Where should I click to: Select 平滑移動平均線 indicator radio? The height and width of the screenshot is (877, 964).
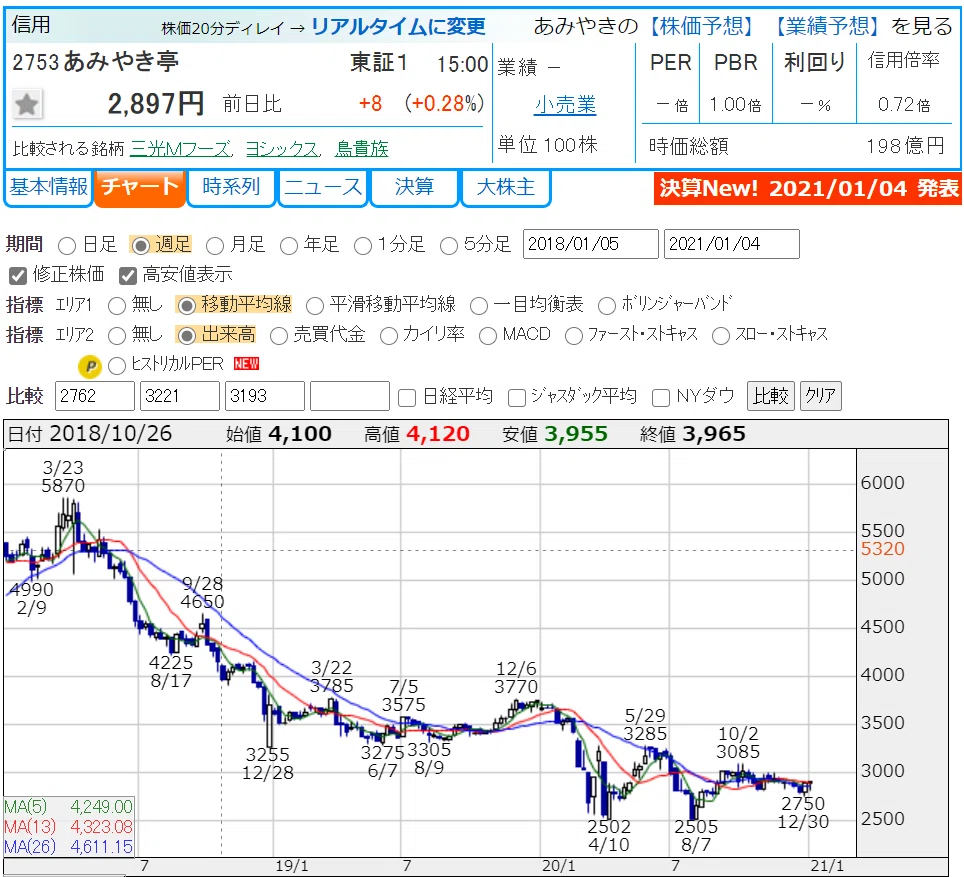pyautogui.click(x=315, y=305)
